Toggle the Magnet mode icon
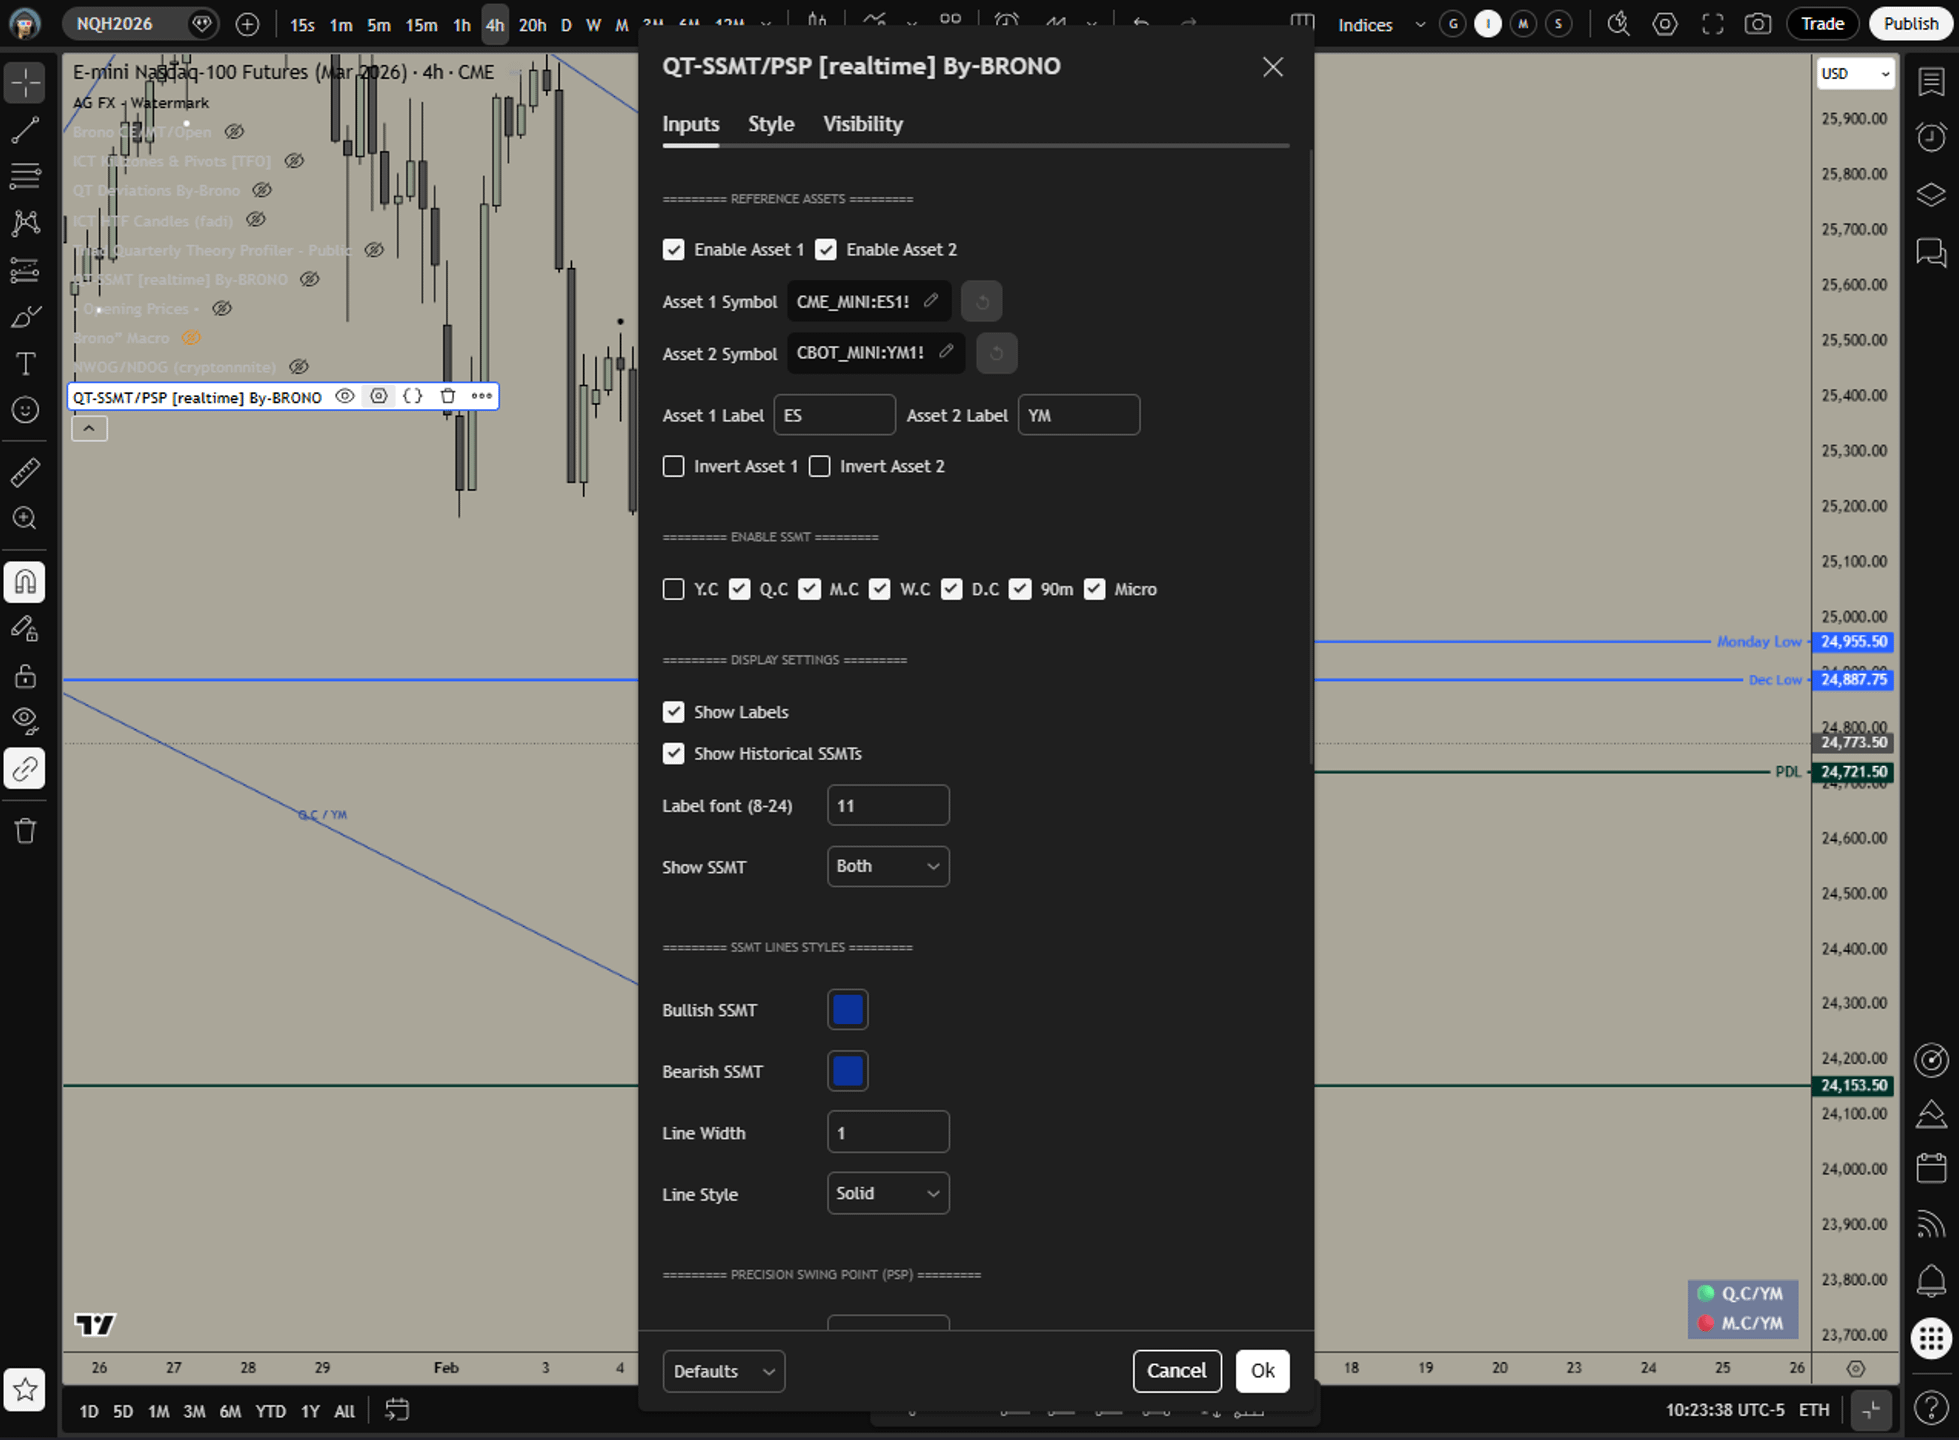Screen dimensions: 1959x1440 [25, 582]
